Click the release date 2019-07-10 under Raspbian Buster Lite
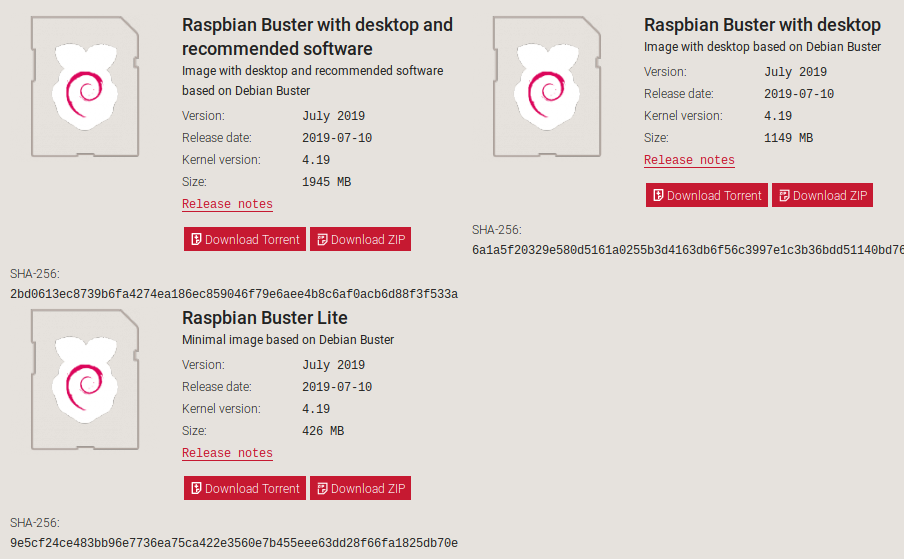Viewport: 904px width, 559px height. coord(337,387)
